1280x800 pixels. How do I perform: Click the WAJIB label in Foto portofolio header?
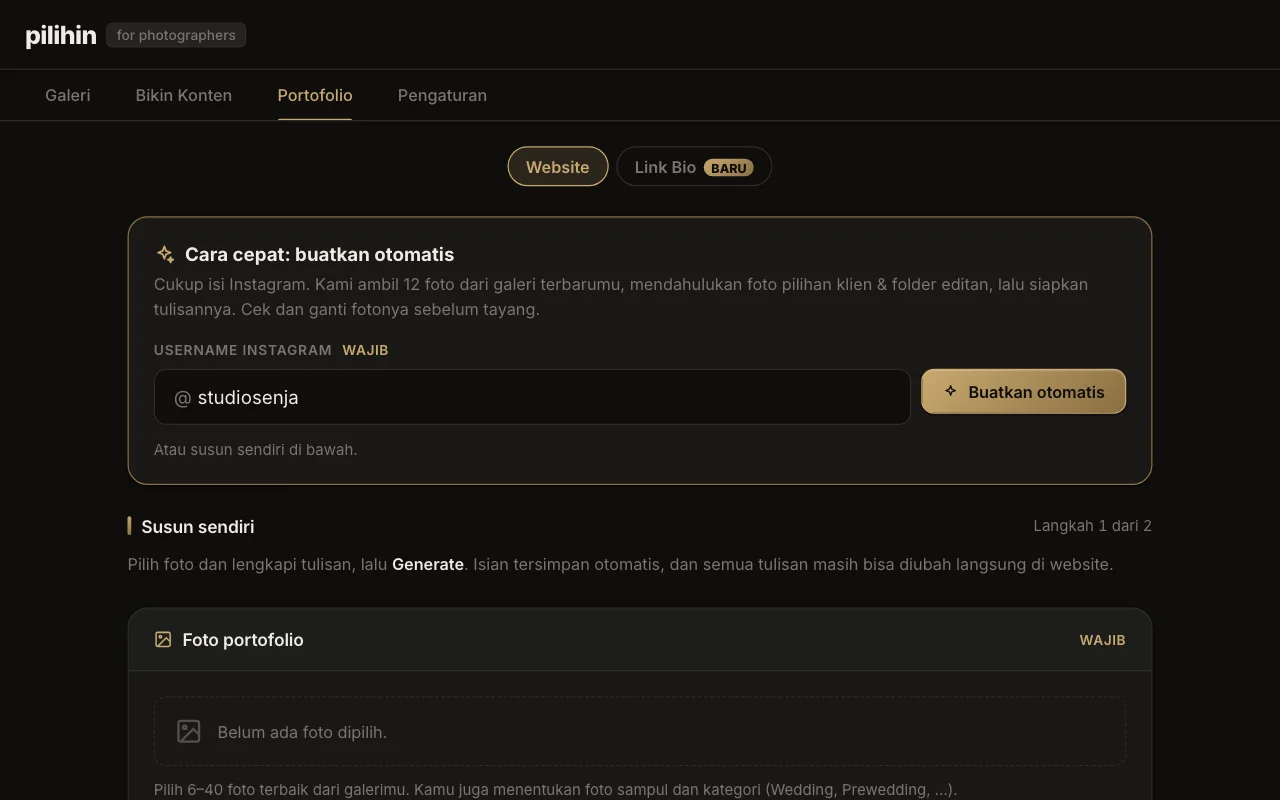tap(1102, 640)
